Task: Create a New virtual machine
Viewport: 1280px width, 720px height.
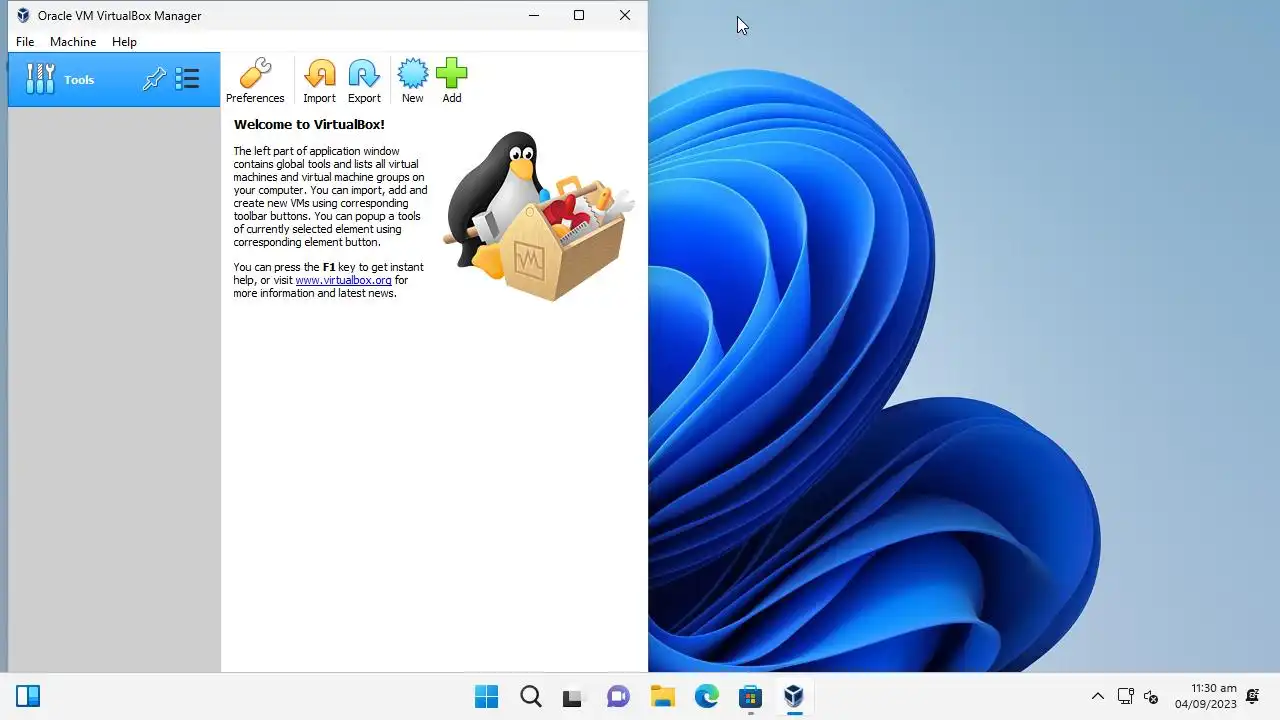Action: (x=412, y=80)
